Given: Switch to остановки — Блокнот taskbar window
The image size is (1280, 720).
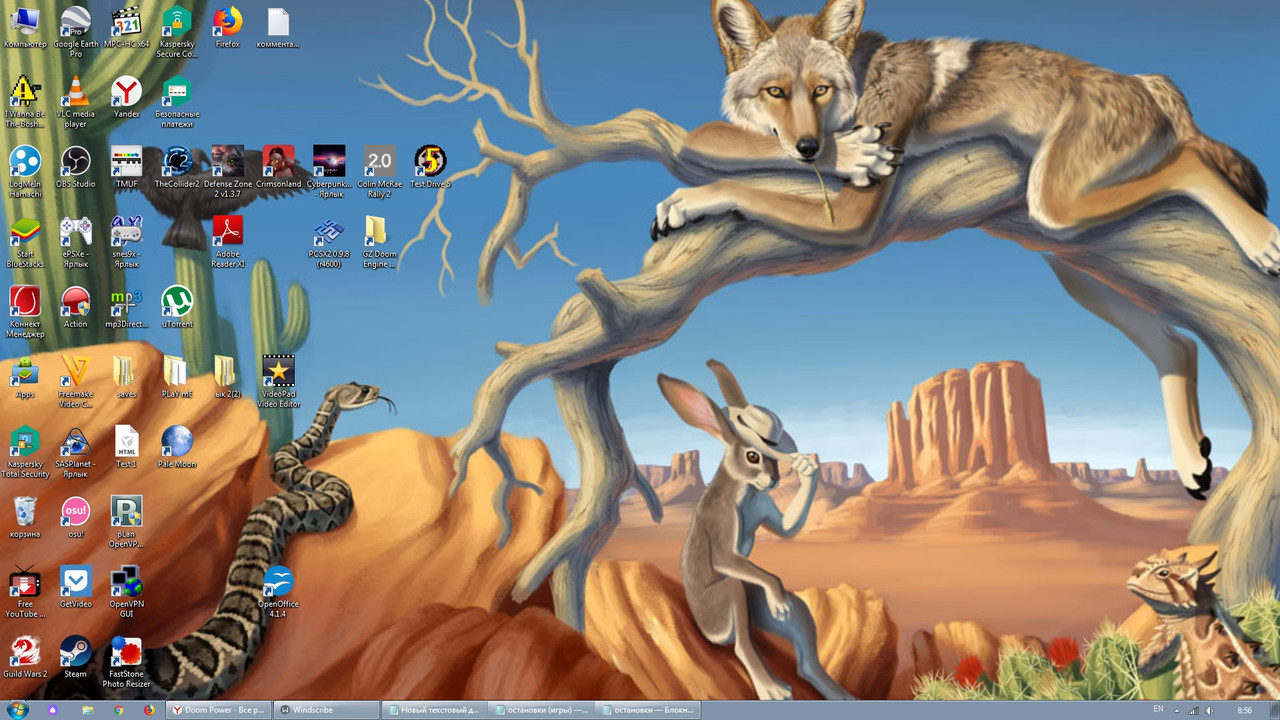Looking at the screenshot, I should (648, 710).
